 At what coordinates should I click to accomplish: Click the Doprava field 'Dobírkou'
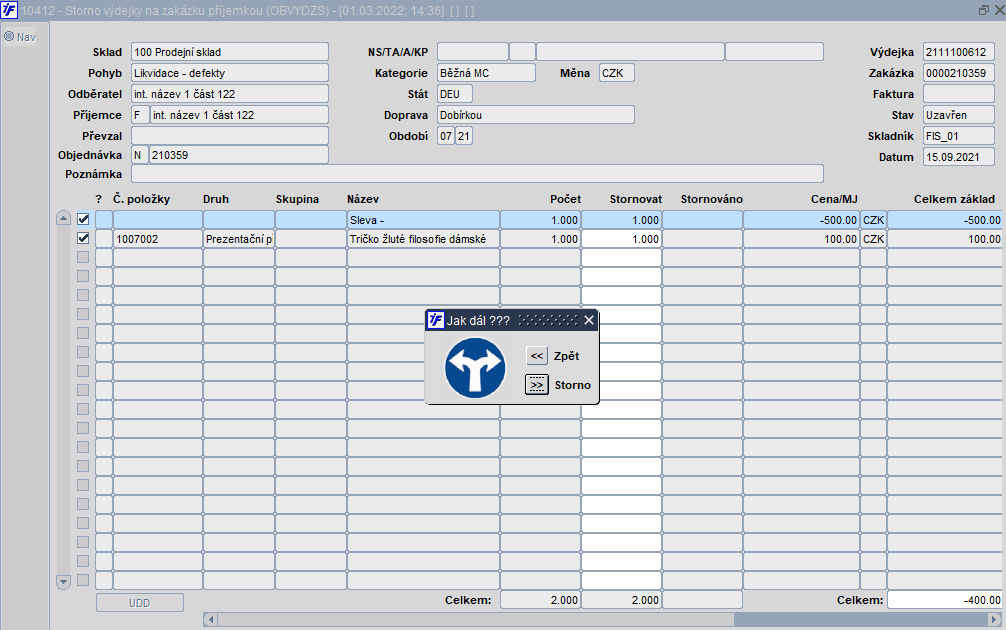pos(536,115)
